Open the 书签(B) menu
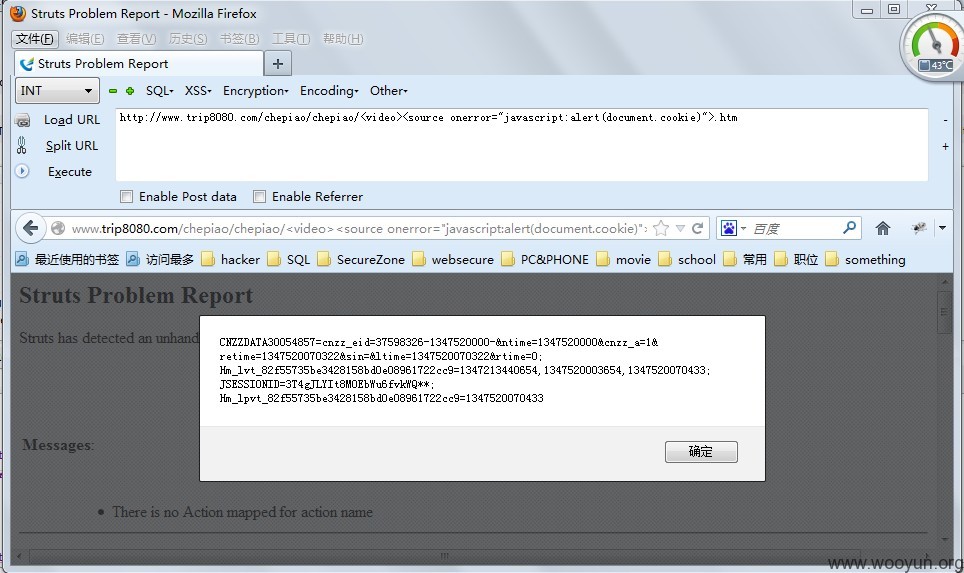The height and width of the screenshot is (573, 964). (239, 39)
